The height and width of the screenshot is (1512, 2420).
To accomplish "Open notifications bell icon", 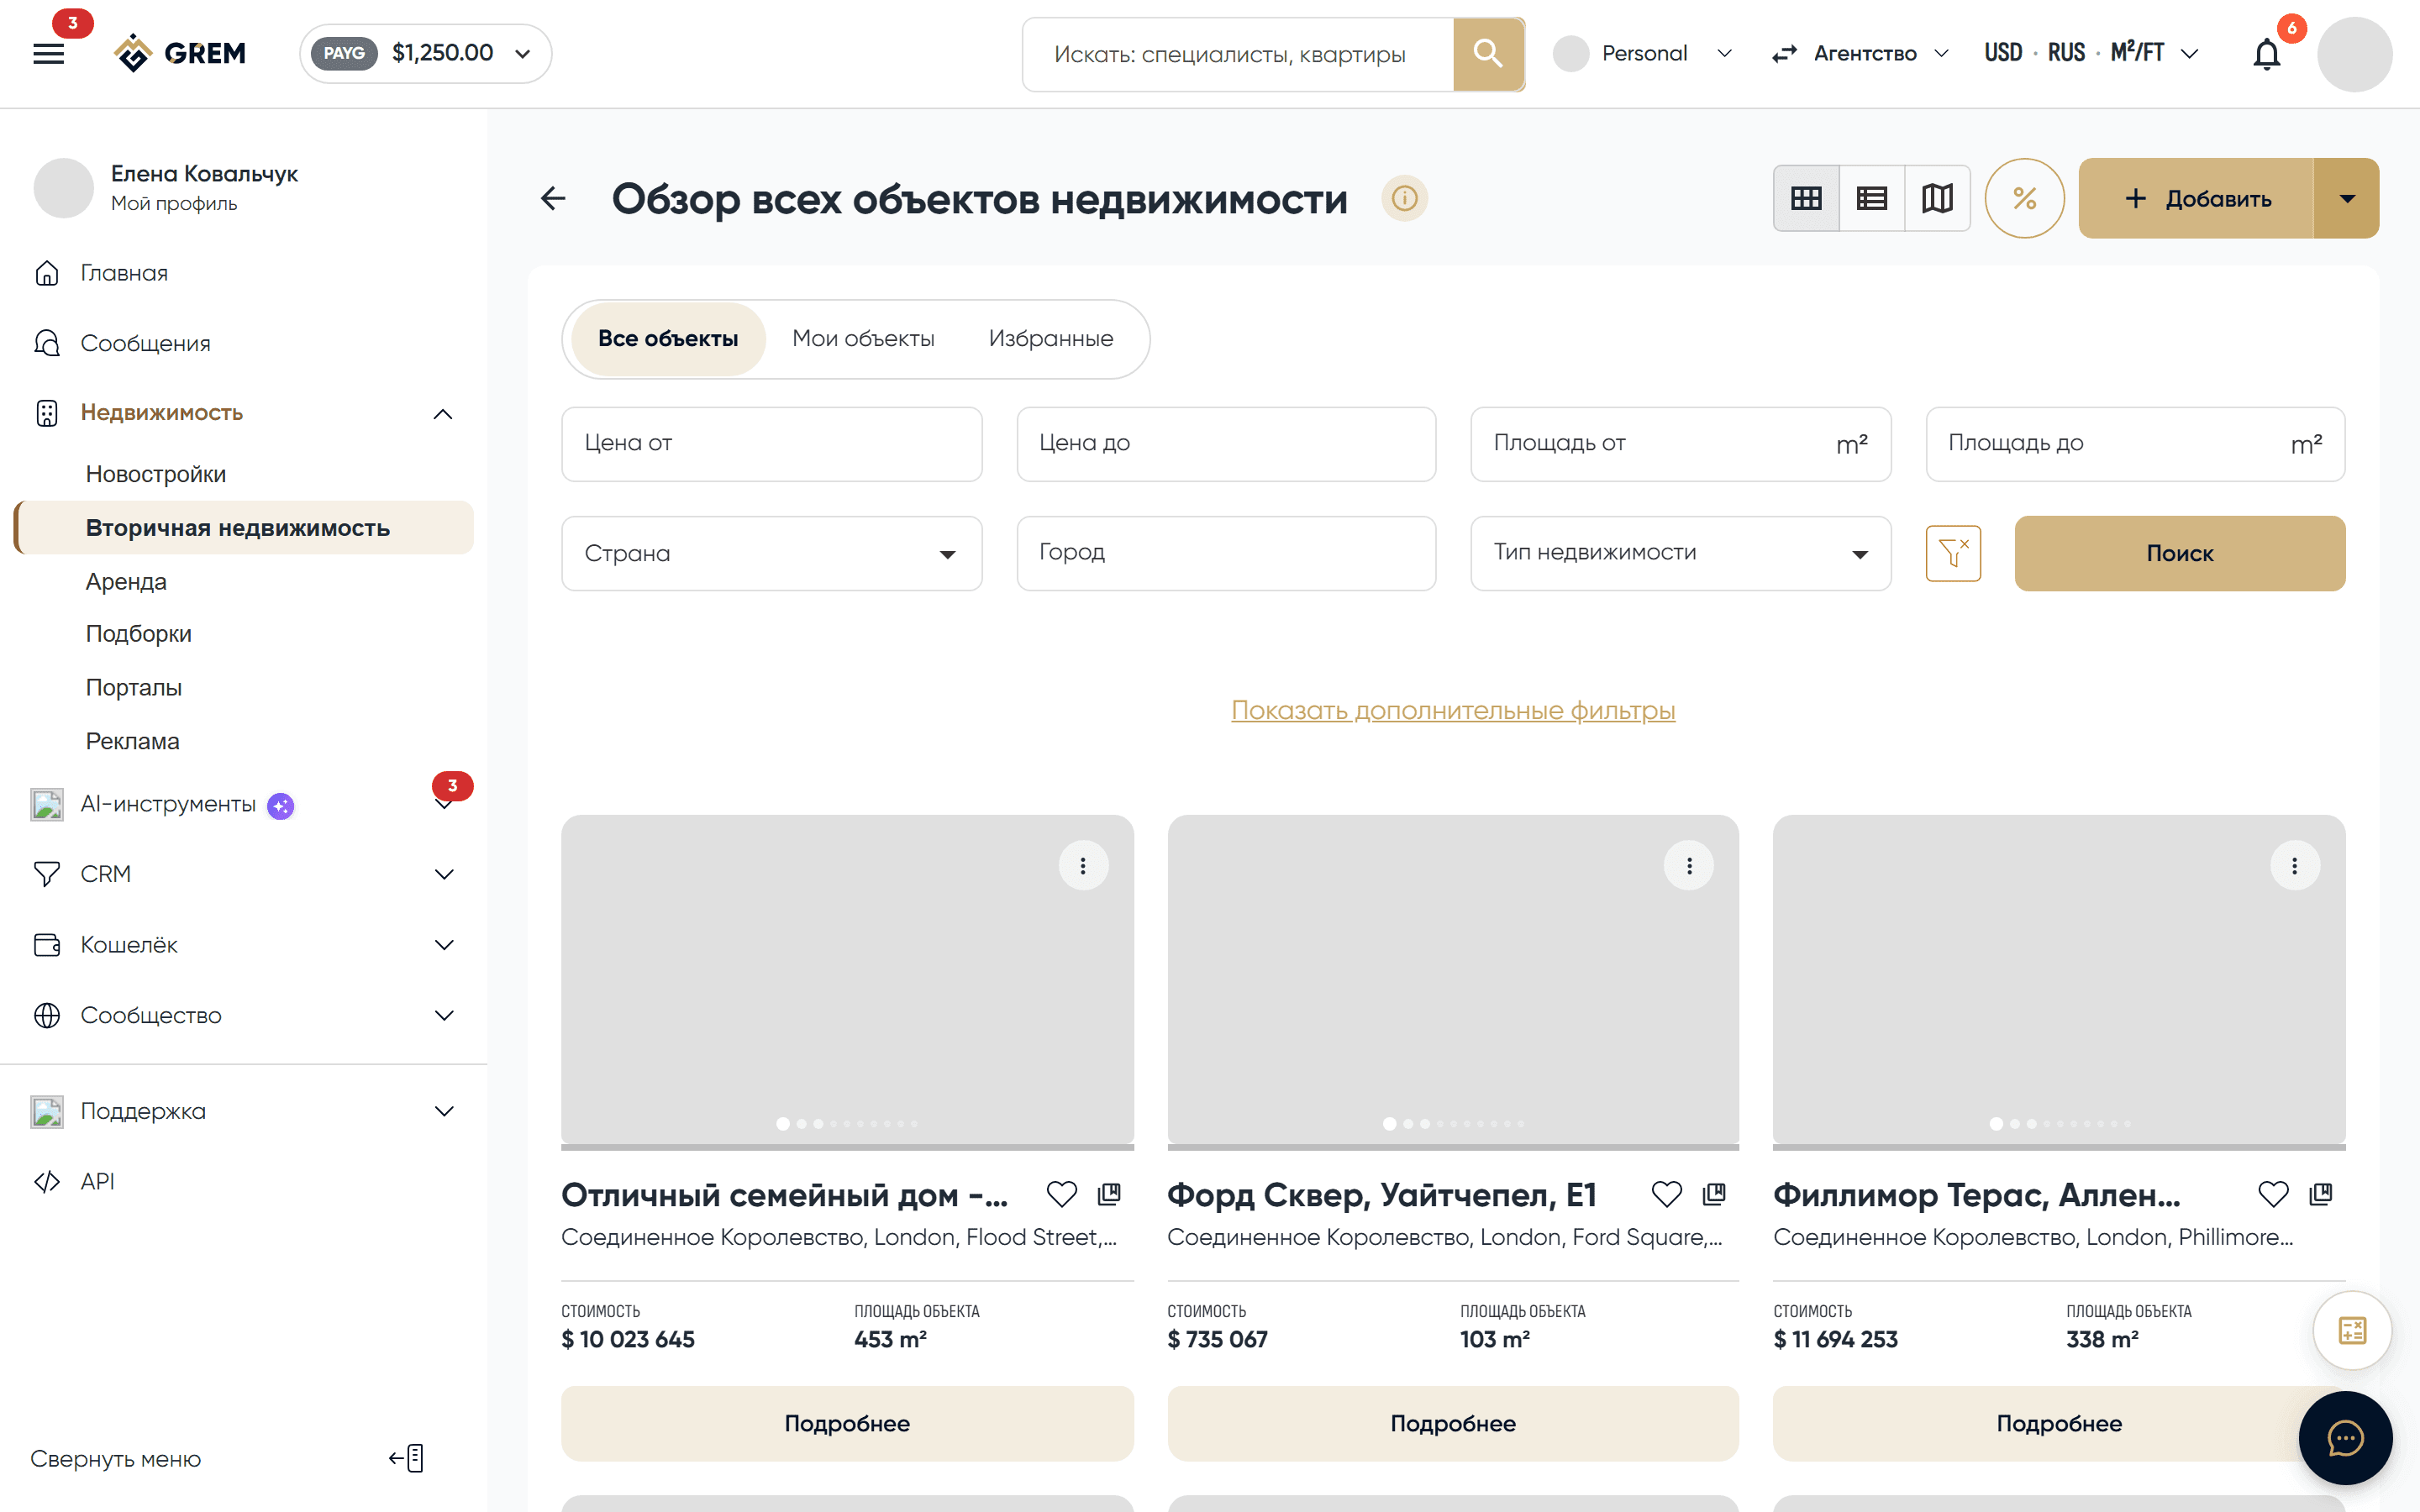I will point(2267,54).
